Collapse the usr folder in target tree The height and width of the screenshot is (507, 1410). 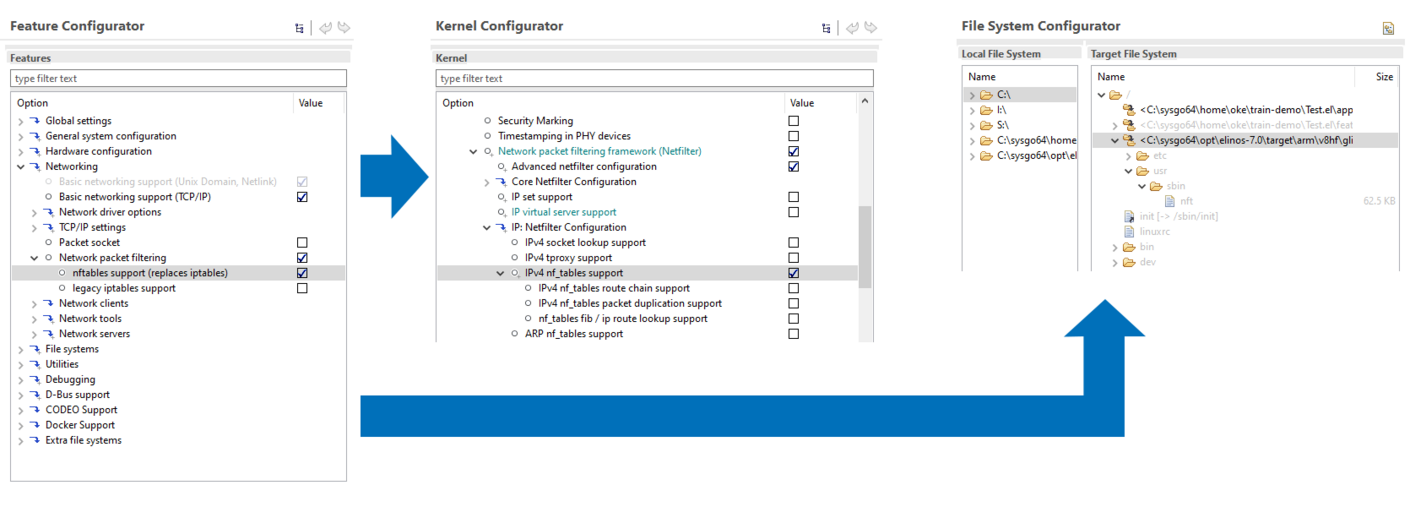pyautogui.click(x=1128, y=171)
